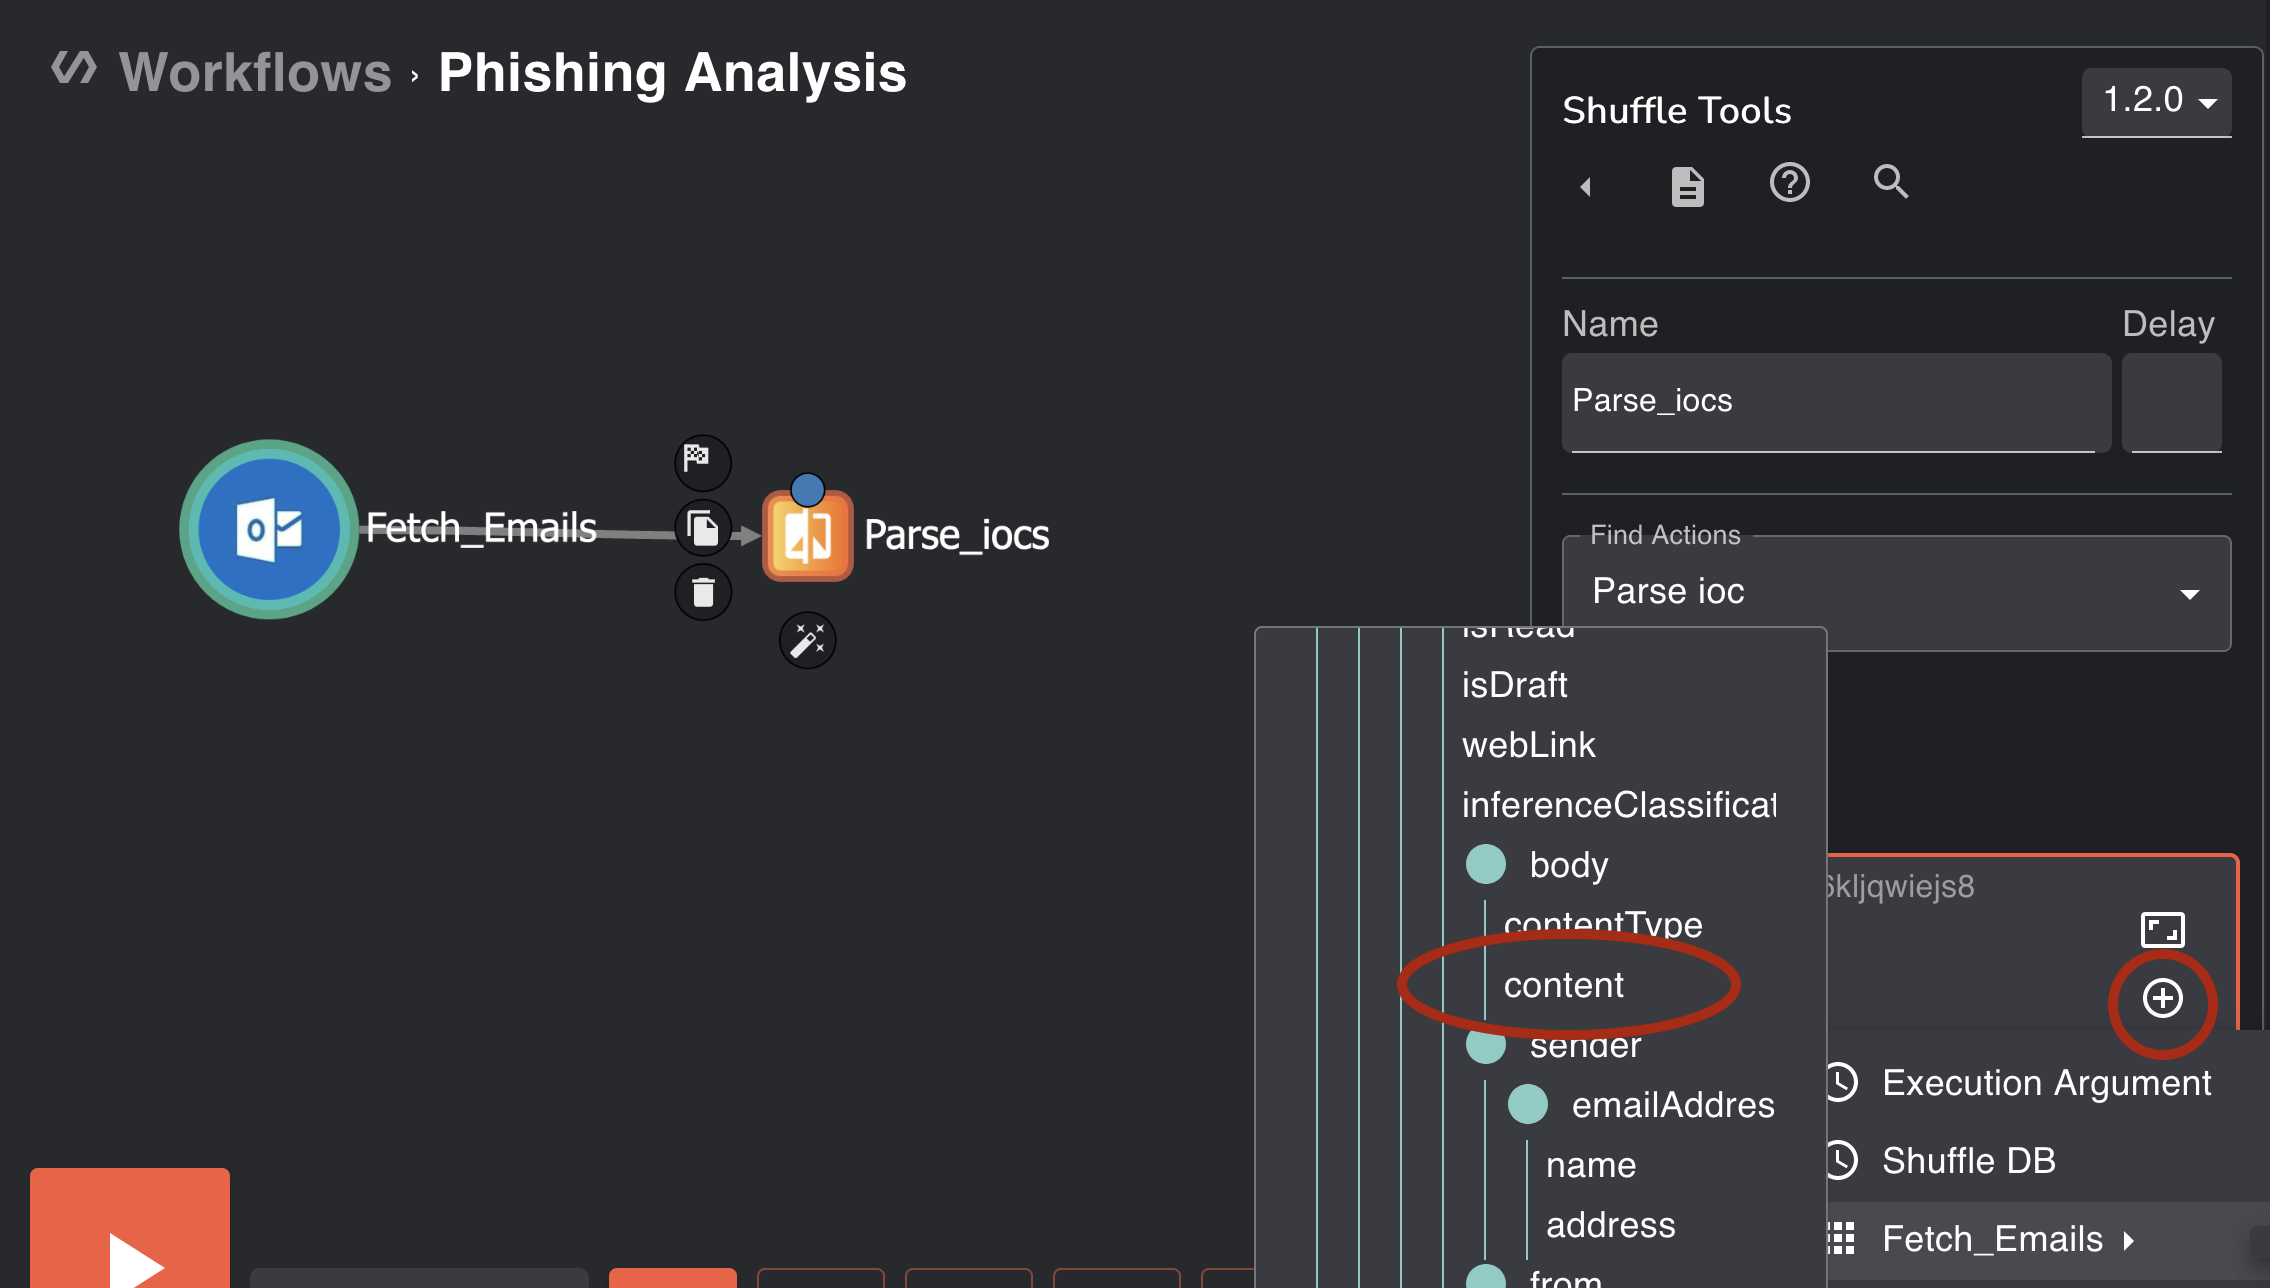
Task: Go to Workflows breadcrumb link
Action: click(x=255, y=73)
